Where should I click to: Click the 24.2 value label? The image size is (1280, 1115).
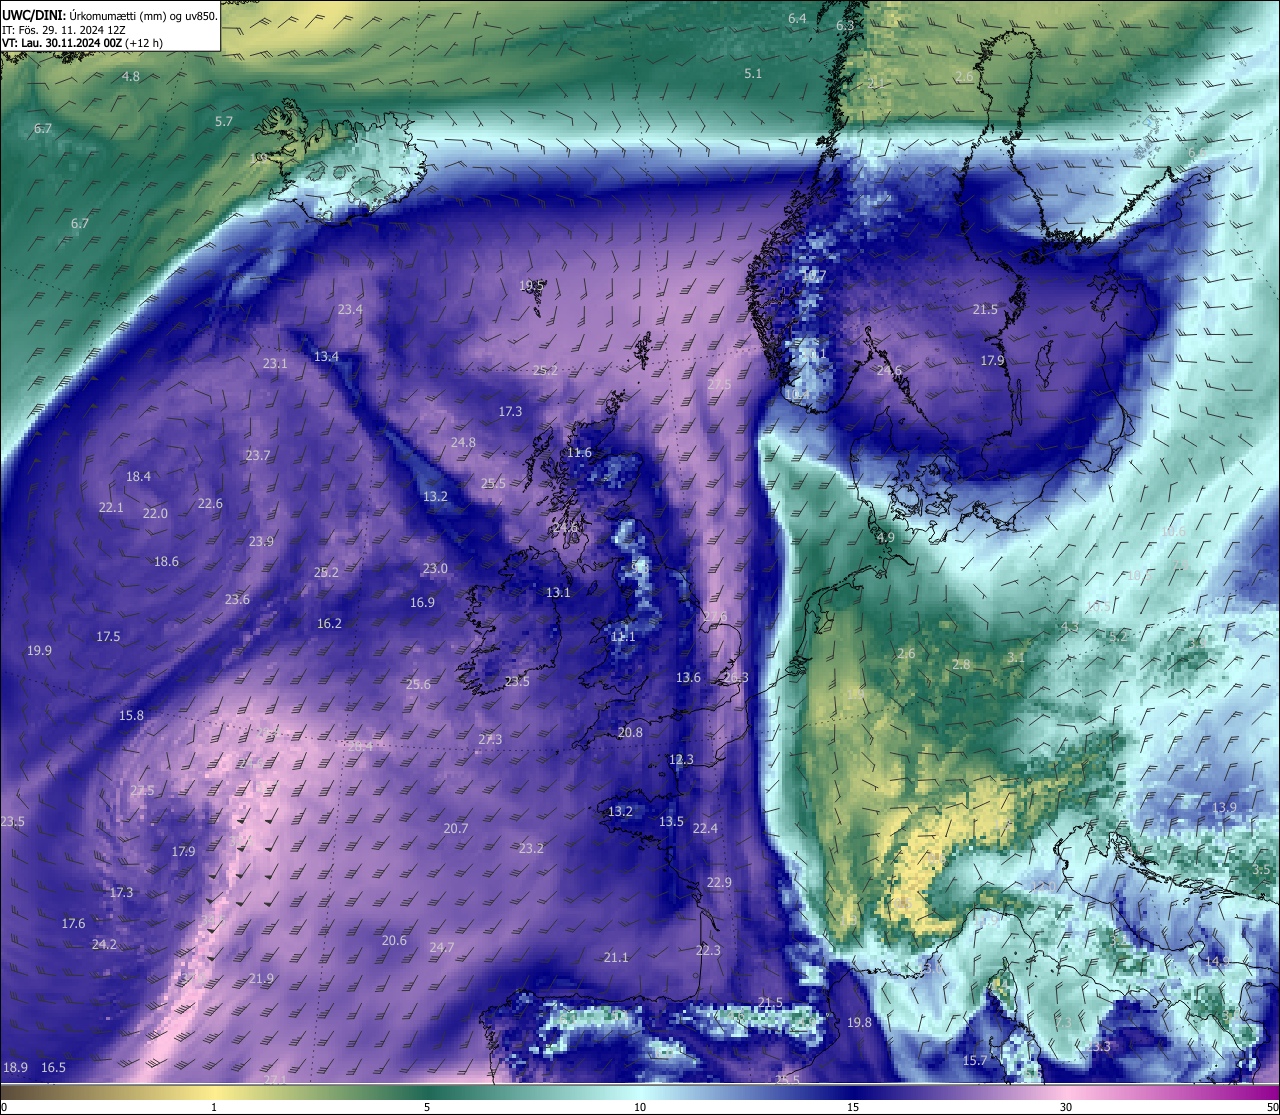click(104, 945)
